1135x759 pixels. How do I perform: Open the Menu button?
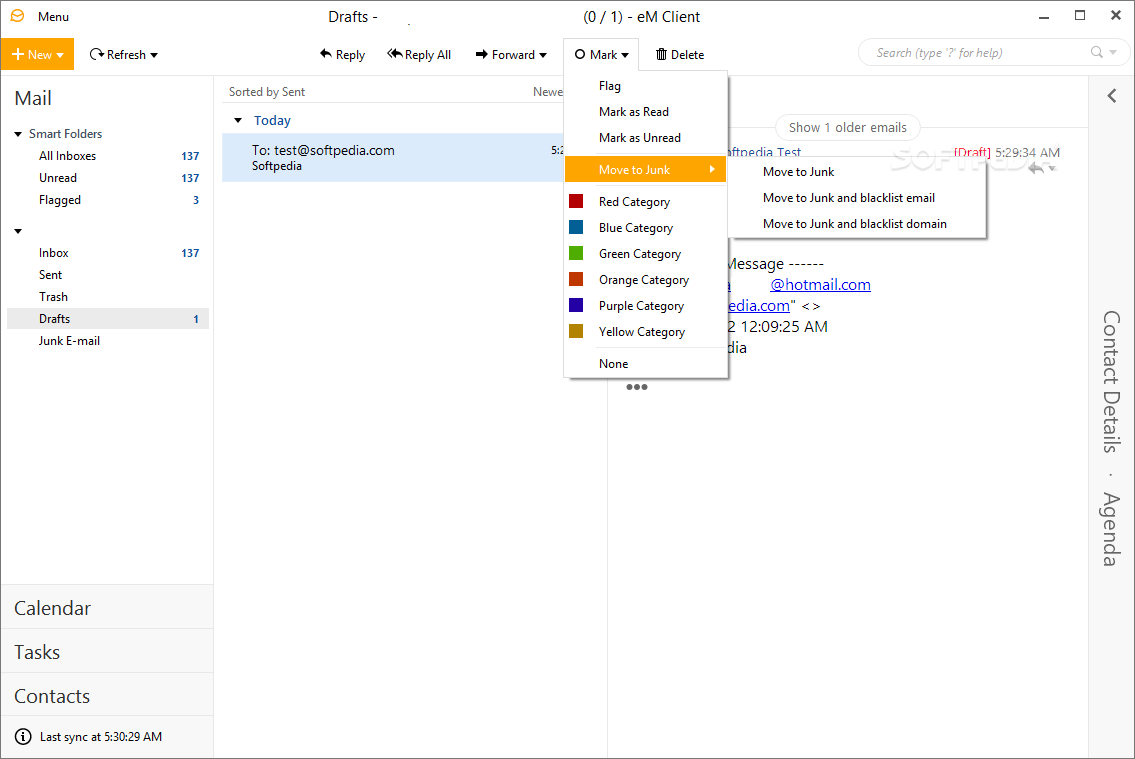54,17
